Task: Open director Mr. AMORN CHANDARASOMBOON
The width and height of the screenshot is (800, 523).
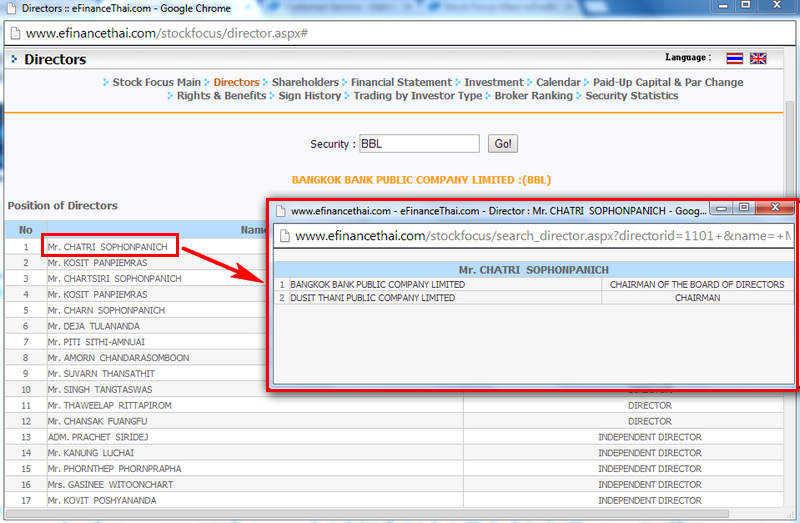Action: coord(118,358)
